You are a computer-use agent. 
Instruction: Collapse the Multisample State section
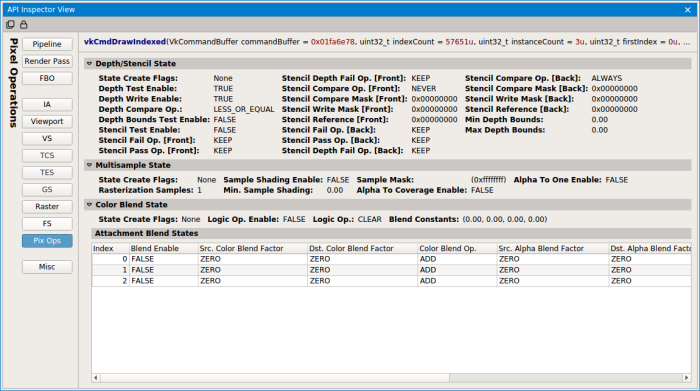89,165
